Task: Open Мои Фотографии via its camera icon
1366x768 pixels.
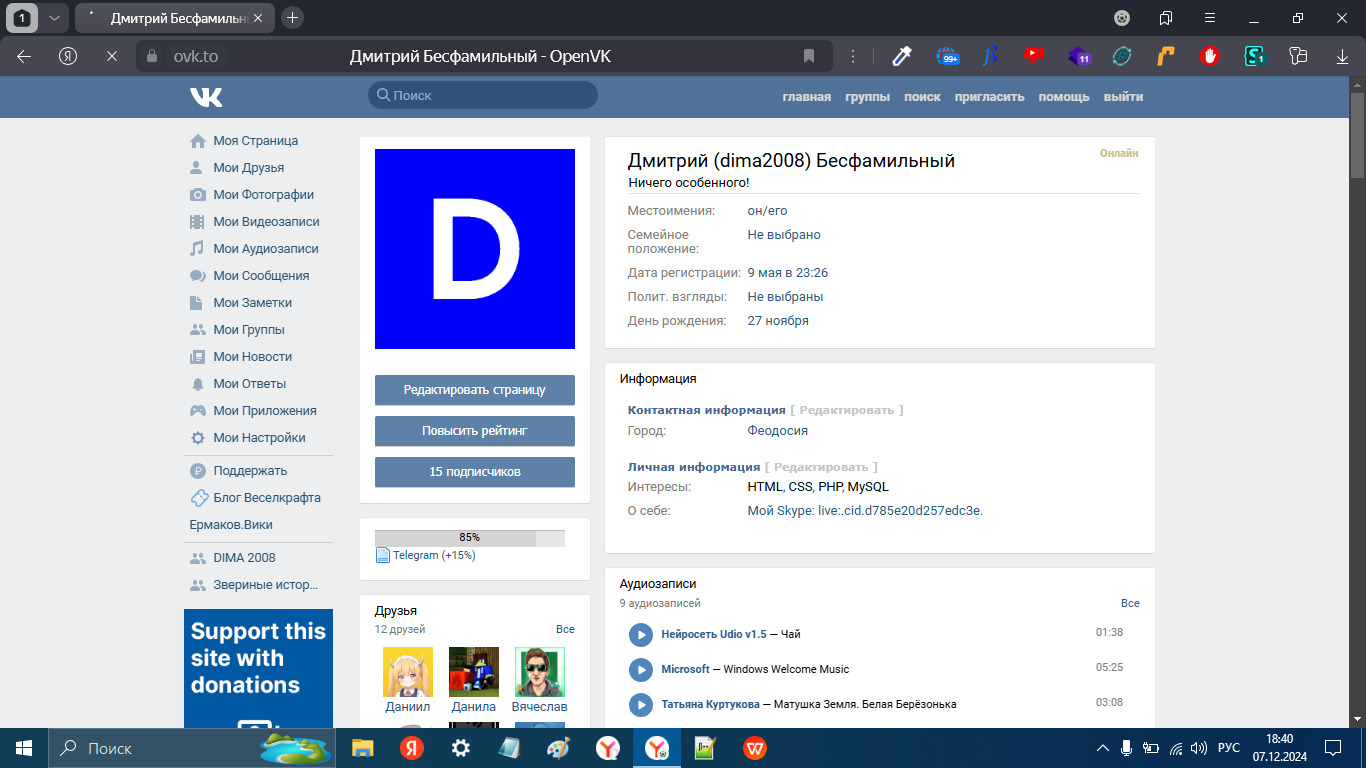Action: [198, 195]
